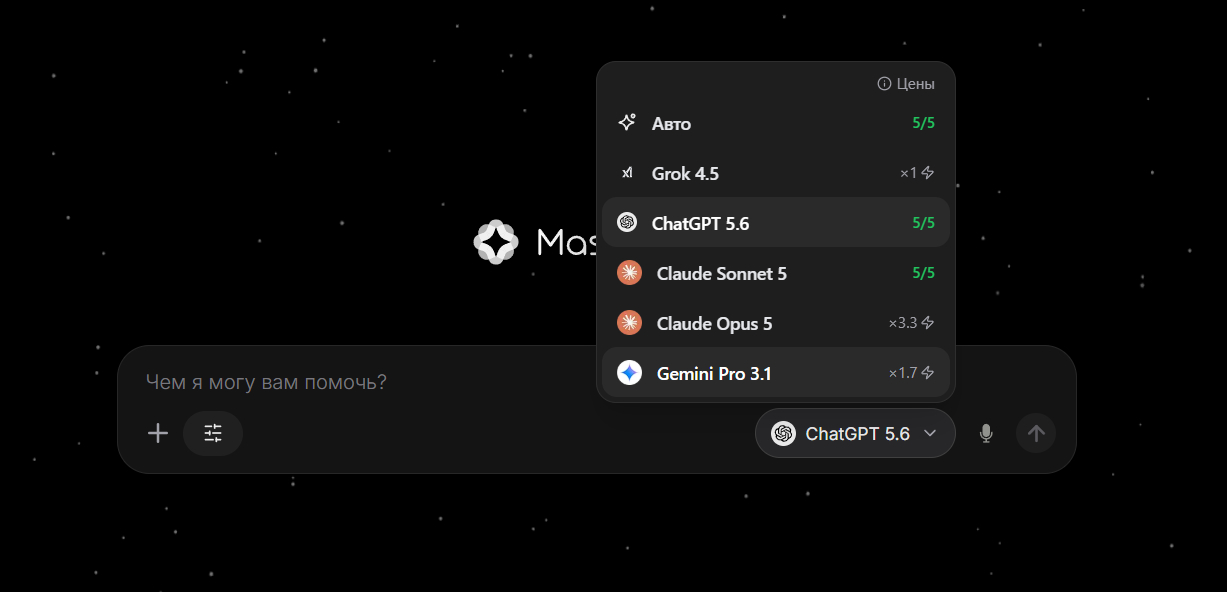
Task: Pick Claude Sonnet 5 from the list
Action: 776,273
